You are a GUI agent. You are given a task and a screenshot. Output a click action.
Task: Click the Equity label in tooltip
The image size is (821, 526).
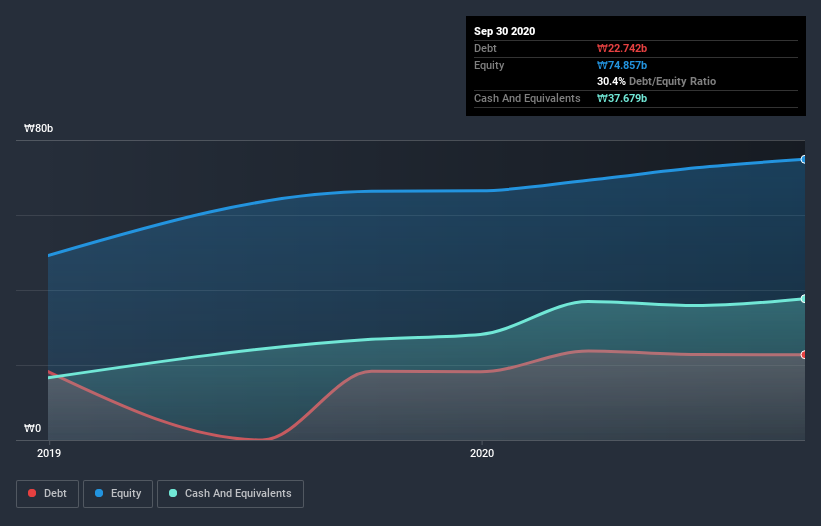(x=489, y=65)
